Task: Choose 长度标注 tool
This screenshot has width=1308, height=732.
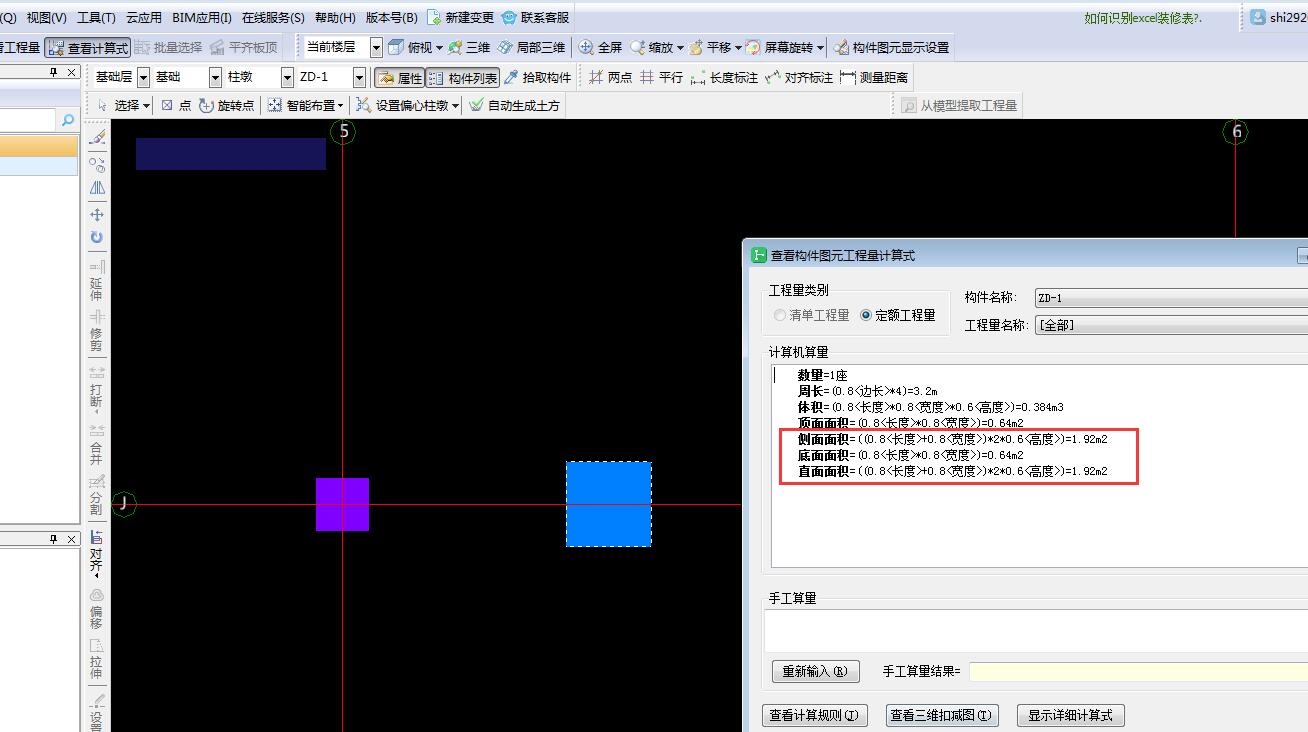Action: point(724,77)
